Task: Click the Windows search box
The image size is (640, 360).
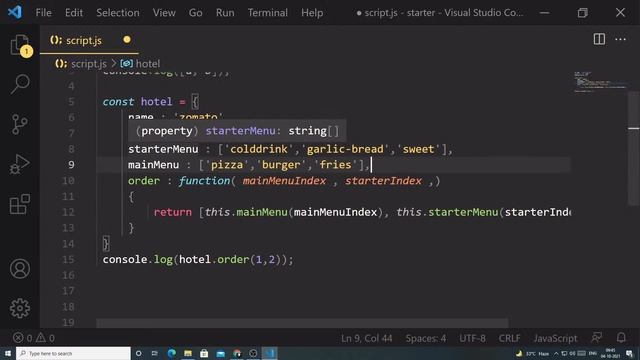Action: [73, 353]
